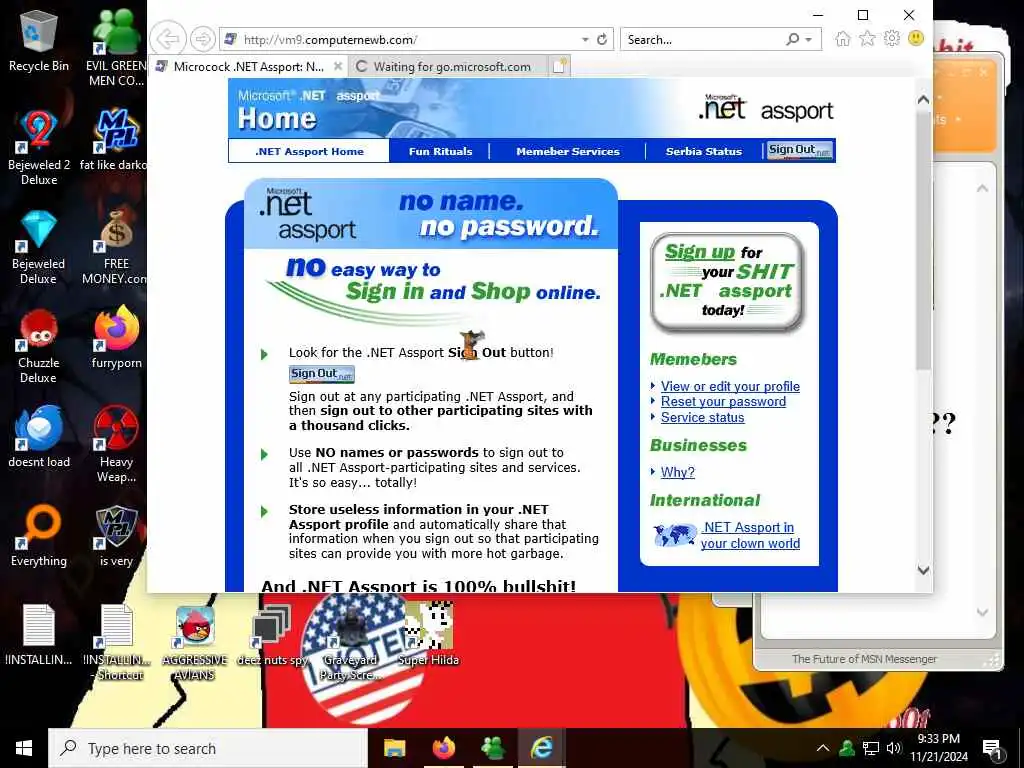Switch to 'Microcock .NET Assport' tab
1024x768 pixels.
click(x=248, y=66)
